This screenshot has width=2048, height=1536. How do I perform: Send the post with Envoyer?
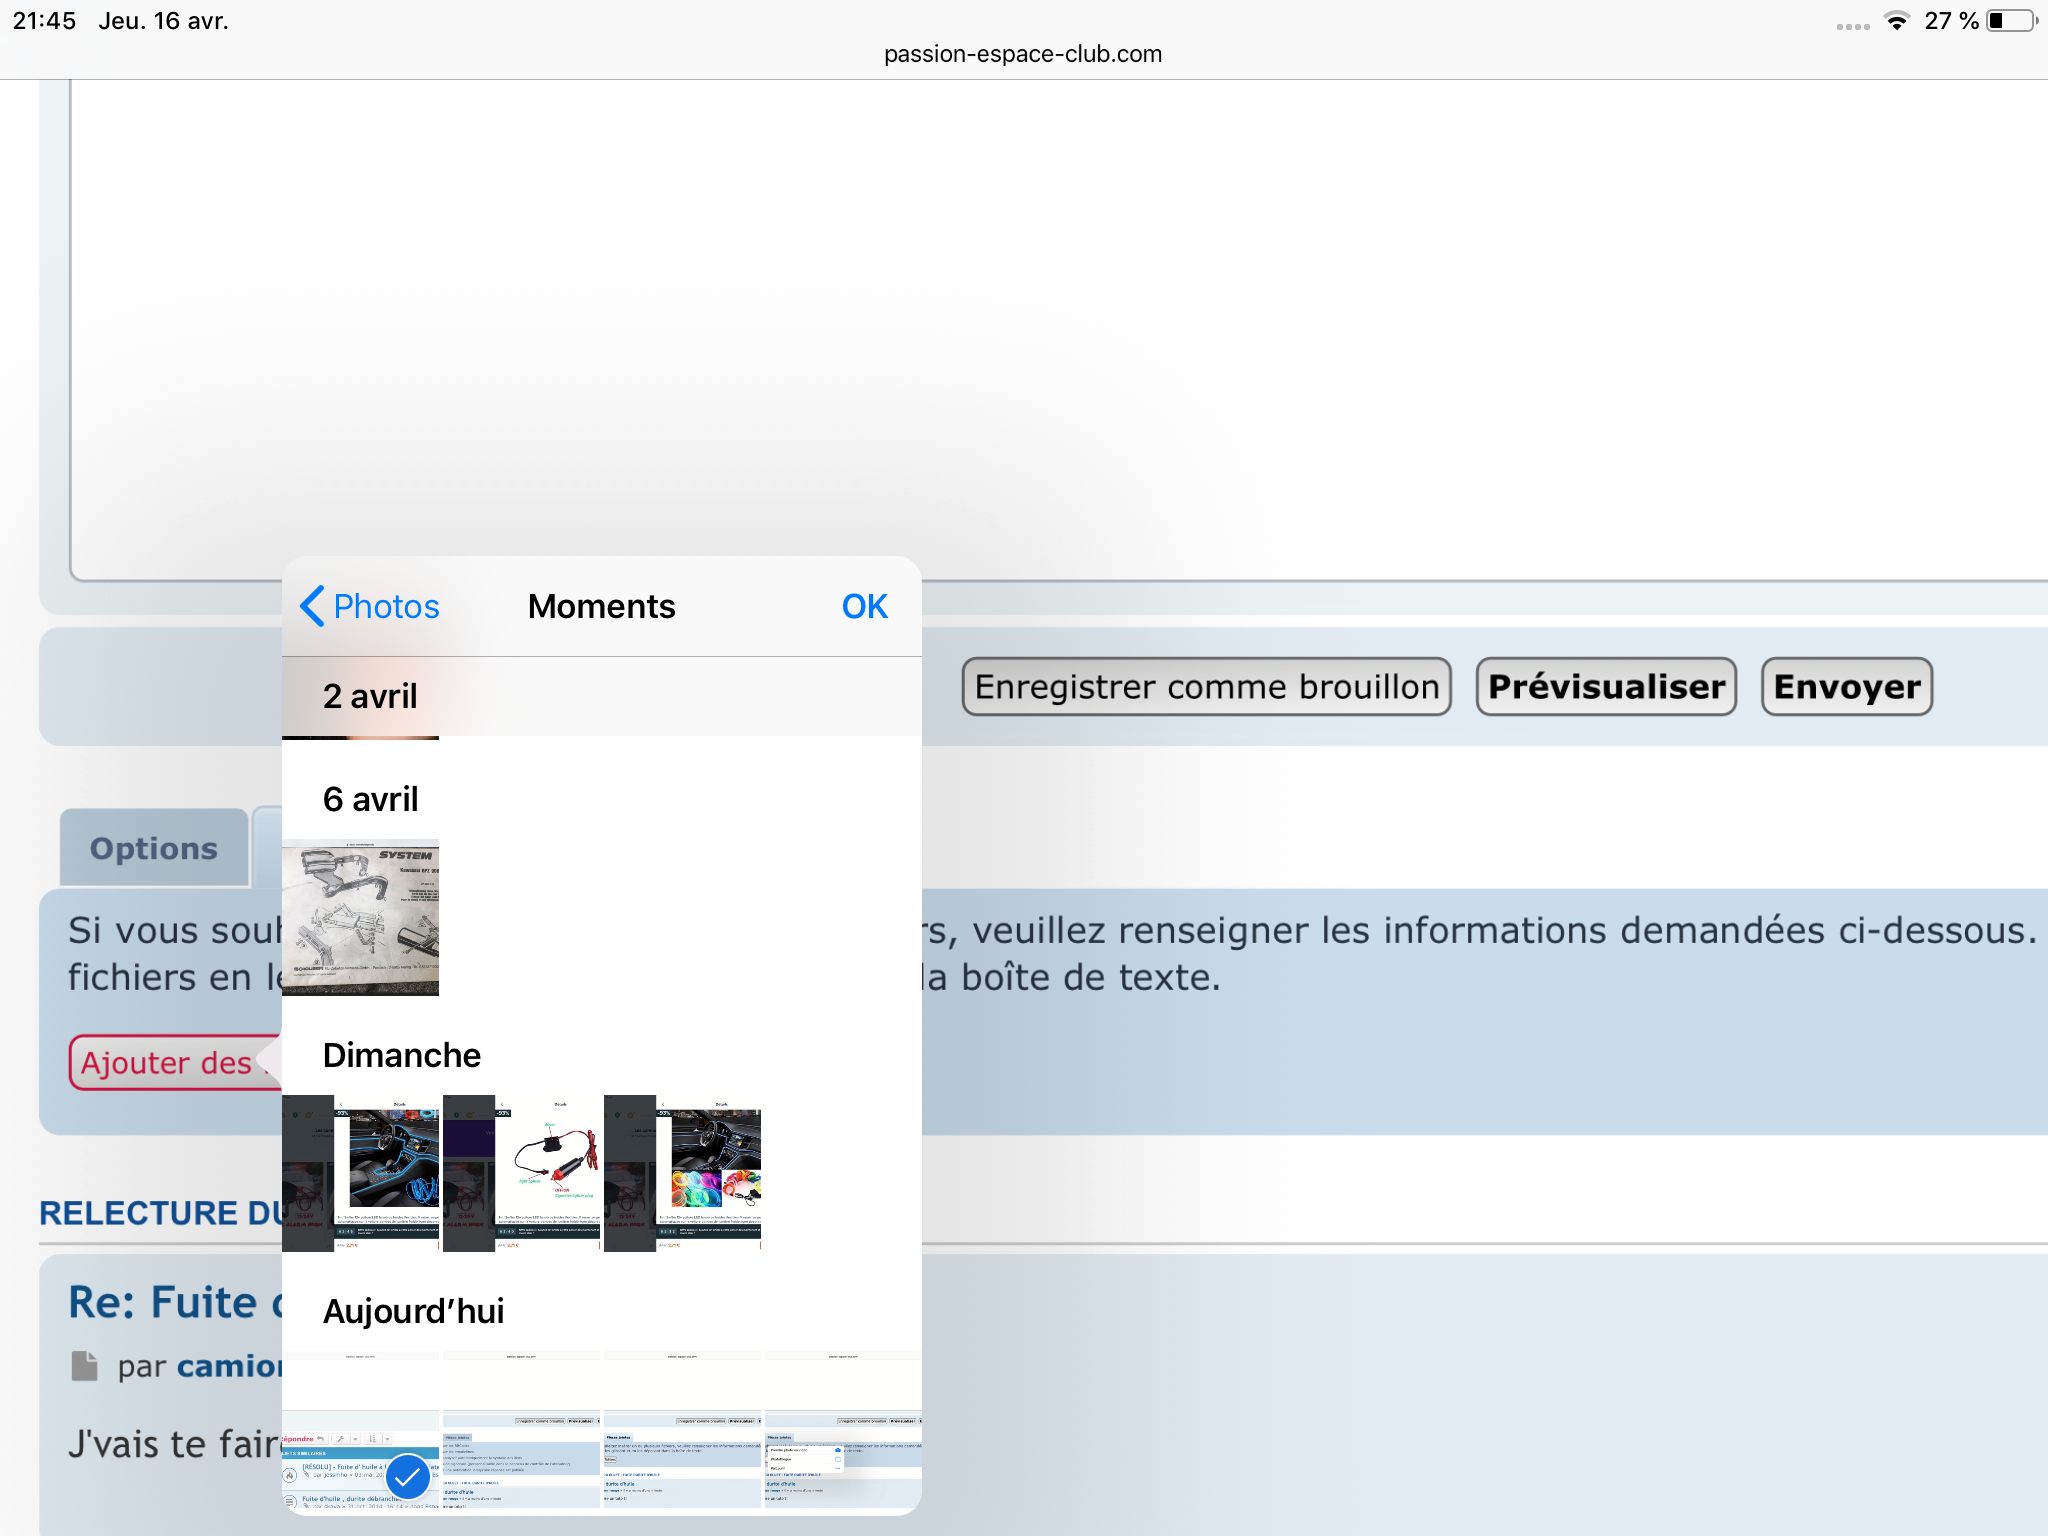1846,687
